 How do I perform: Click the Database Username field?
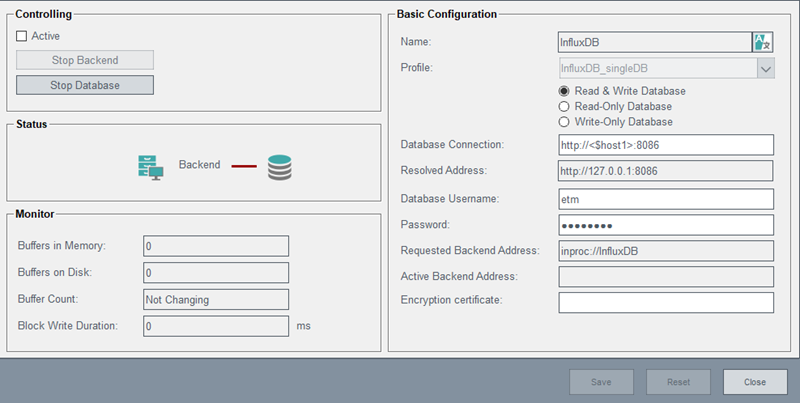click(x=666, y=199)
